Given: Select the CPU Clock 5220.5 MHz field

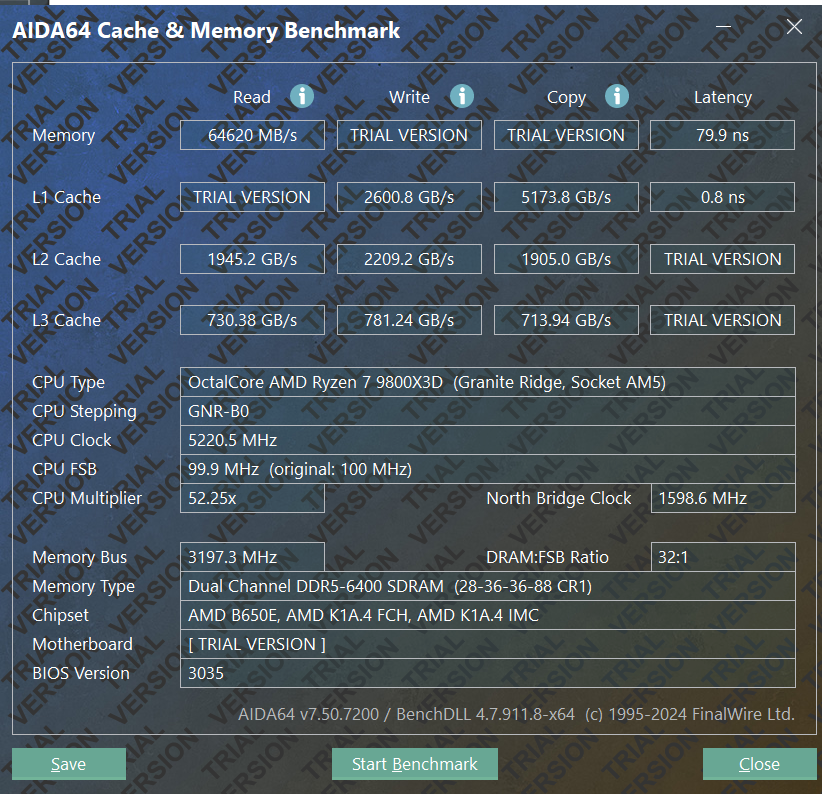Looking at the screenshot, I should coord(487,440).
